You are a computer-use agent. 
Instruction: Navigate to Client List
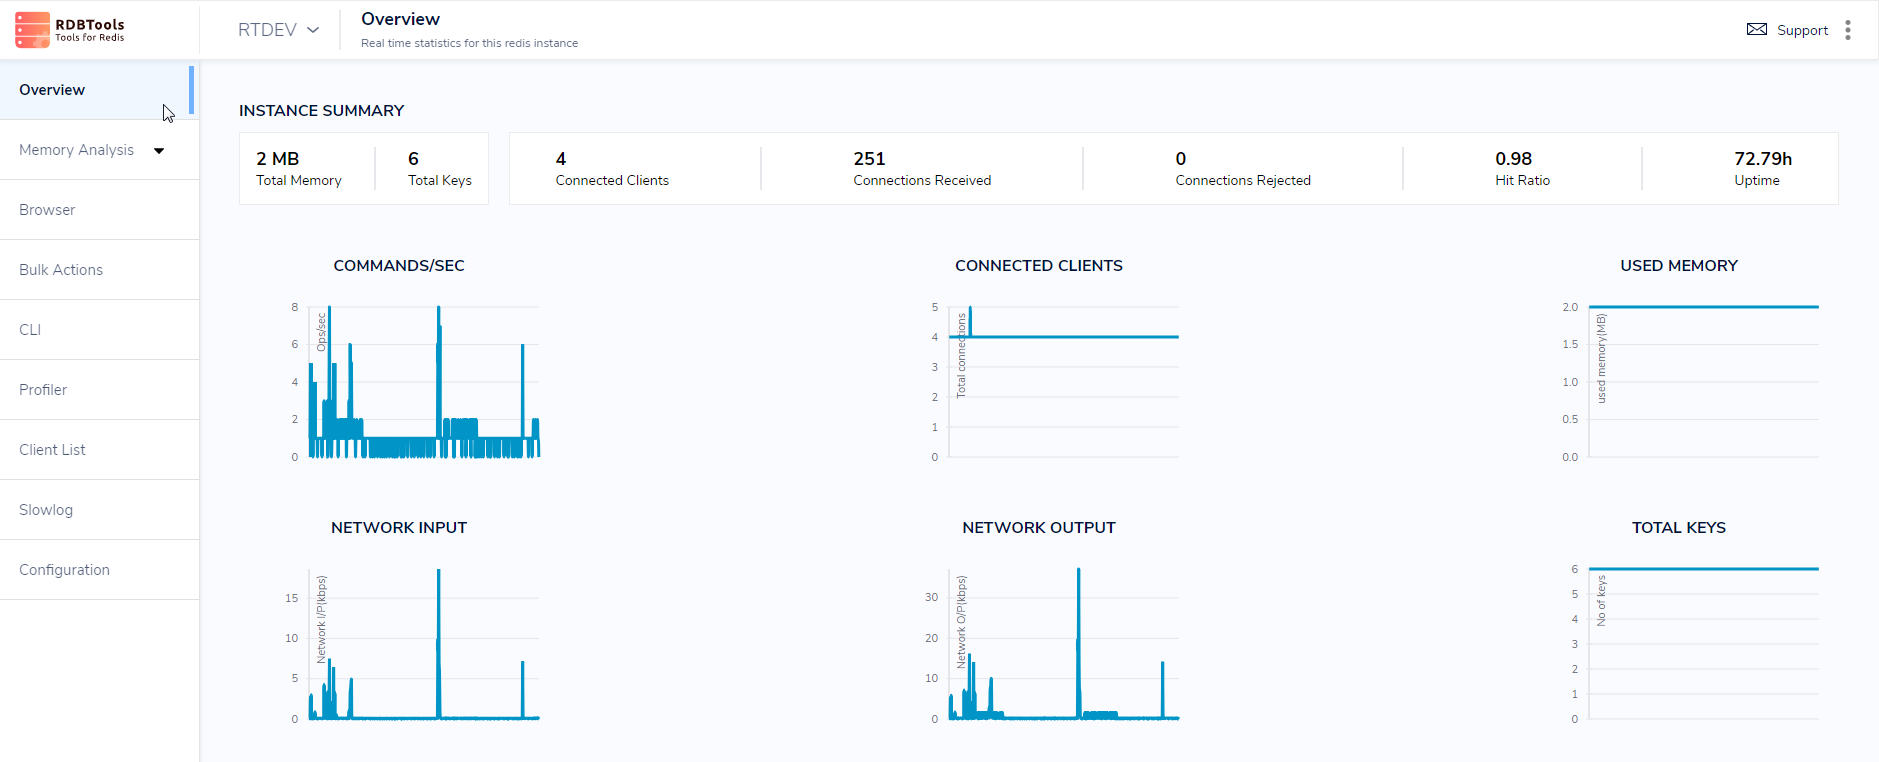(52, 450)
